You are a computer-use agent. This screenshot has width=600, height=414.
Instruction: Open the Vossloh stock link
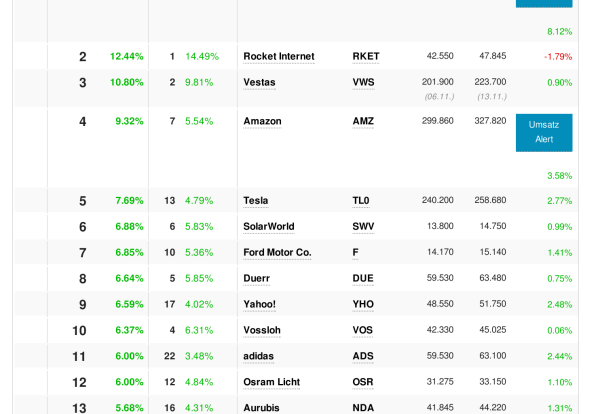pos(262,330)
